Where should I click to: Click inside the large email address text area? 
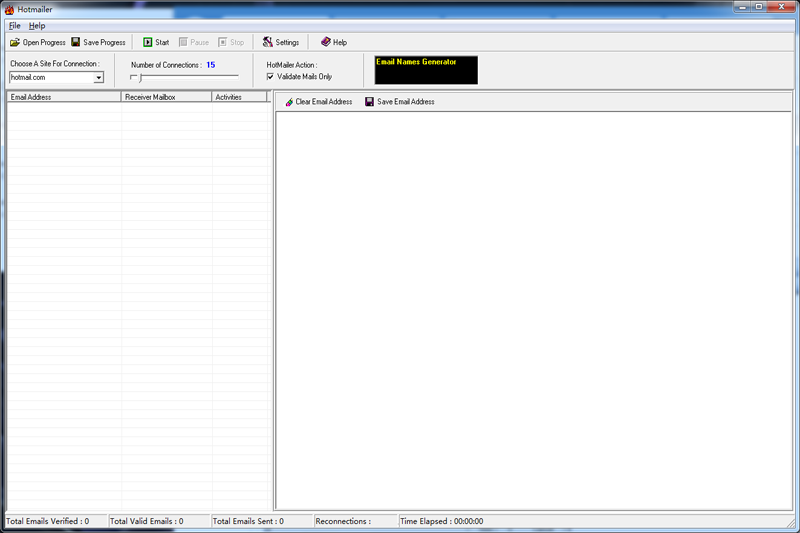tap(533, 311)
